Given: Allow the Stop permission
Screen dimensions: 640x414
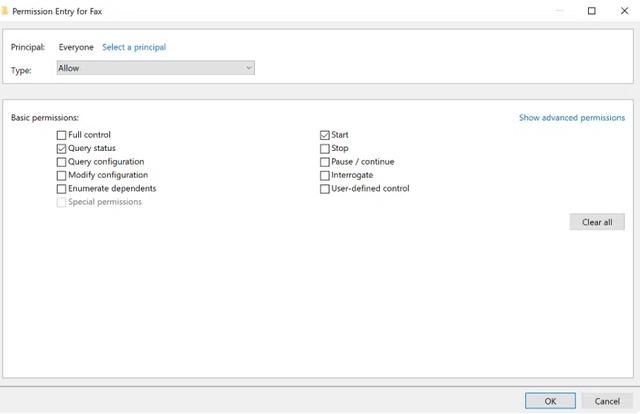Looking at the screenshot, I should (x=325, y=148).
